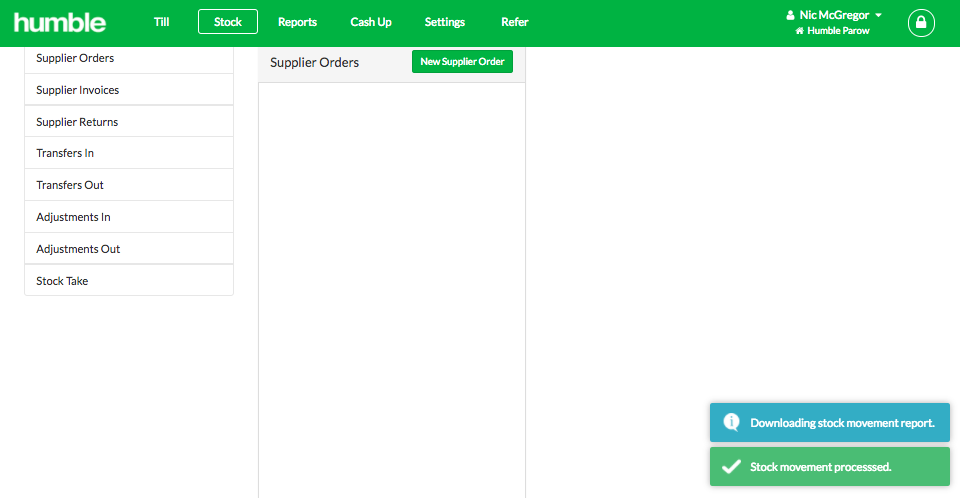This screenshot has width=960, height=498.
Task: Open Adjustments Out from the sidebar
Action: (129, 249)
